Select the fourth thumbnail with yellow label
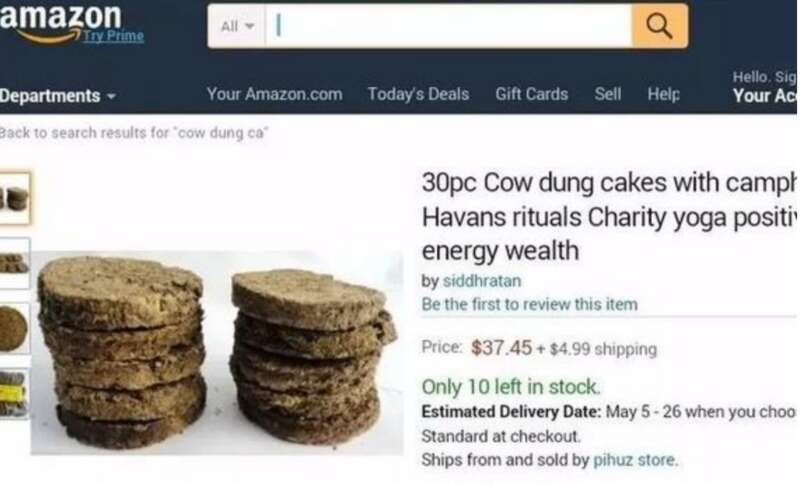 (x=15, y=393)
